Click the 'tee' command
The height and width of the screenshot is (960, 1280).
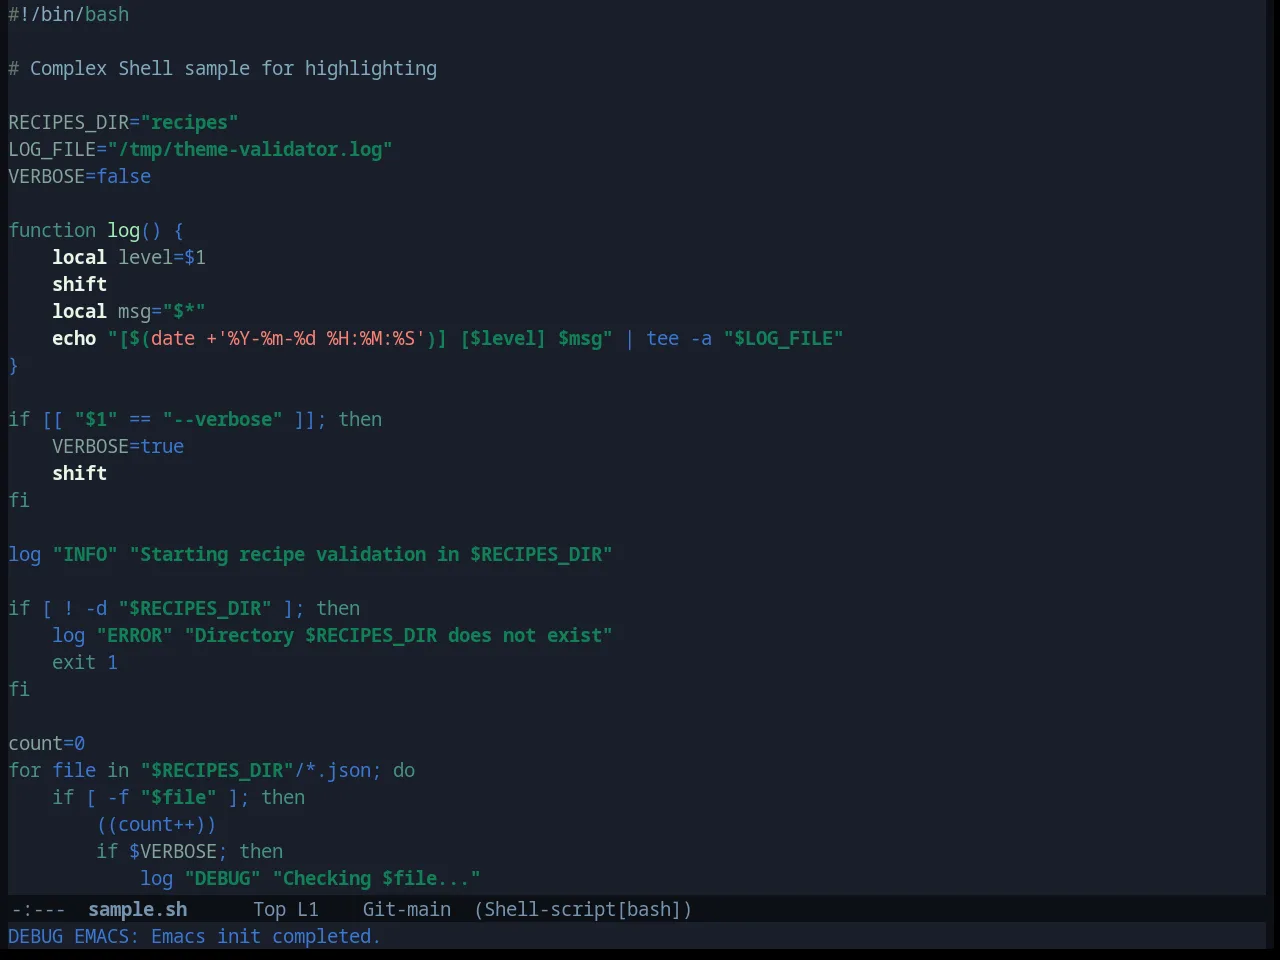coord(662,338)
